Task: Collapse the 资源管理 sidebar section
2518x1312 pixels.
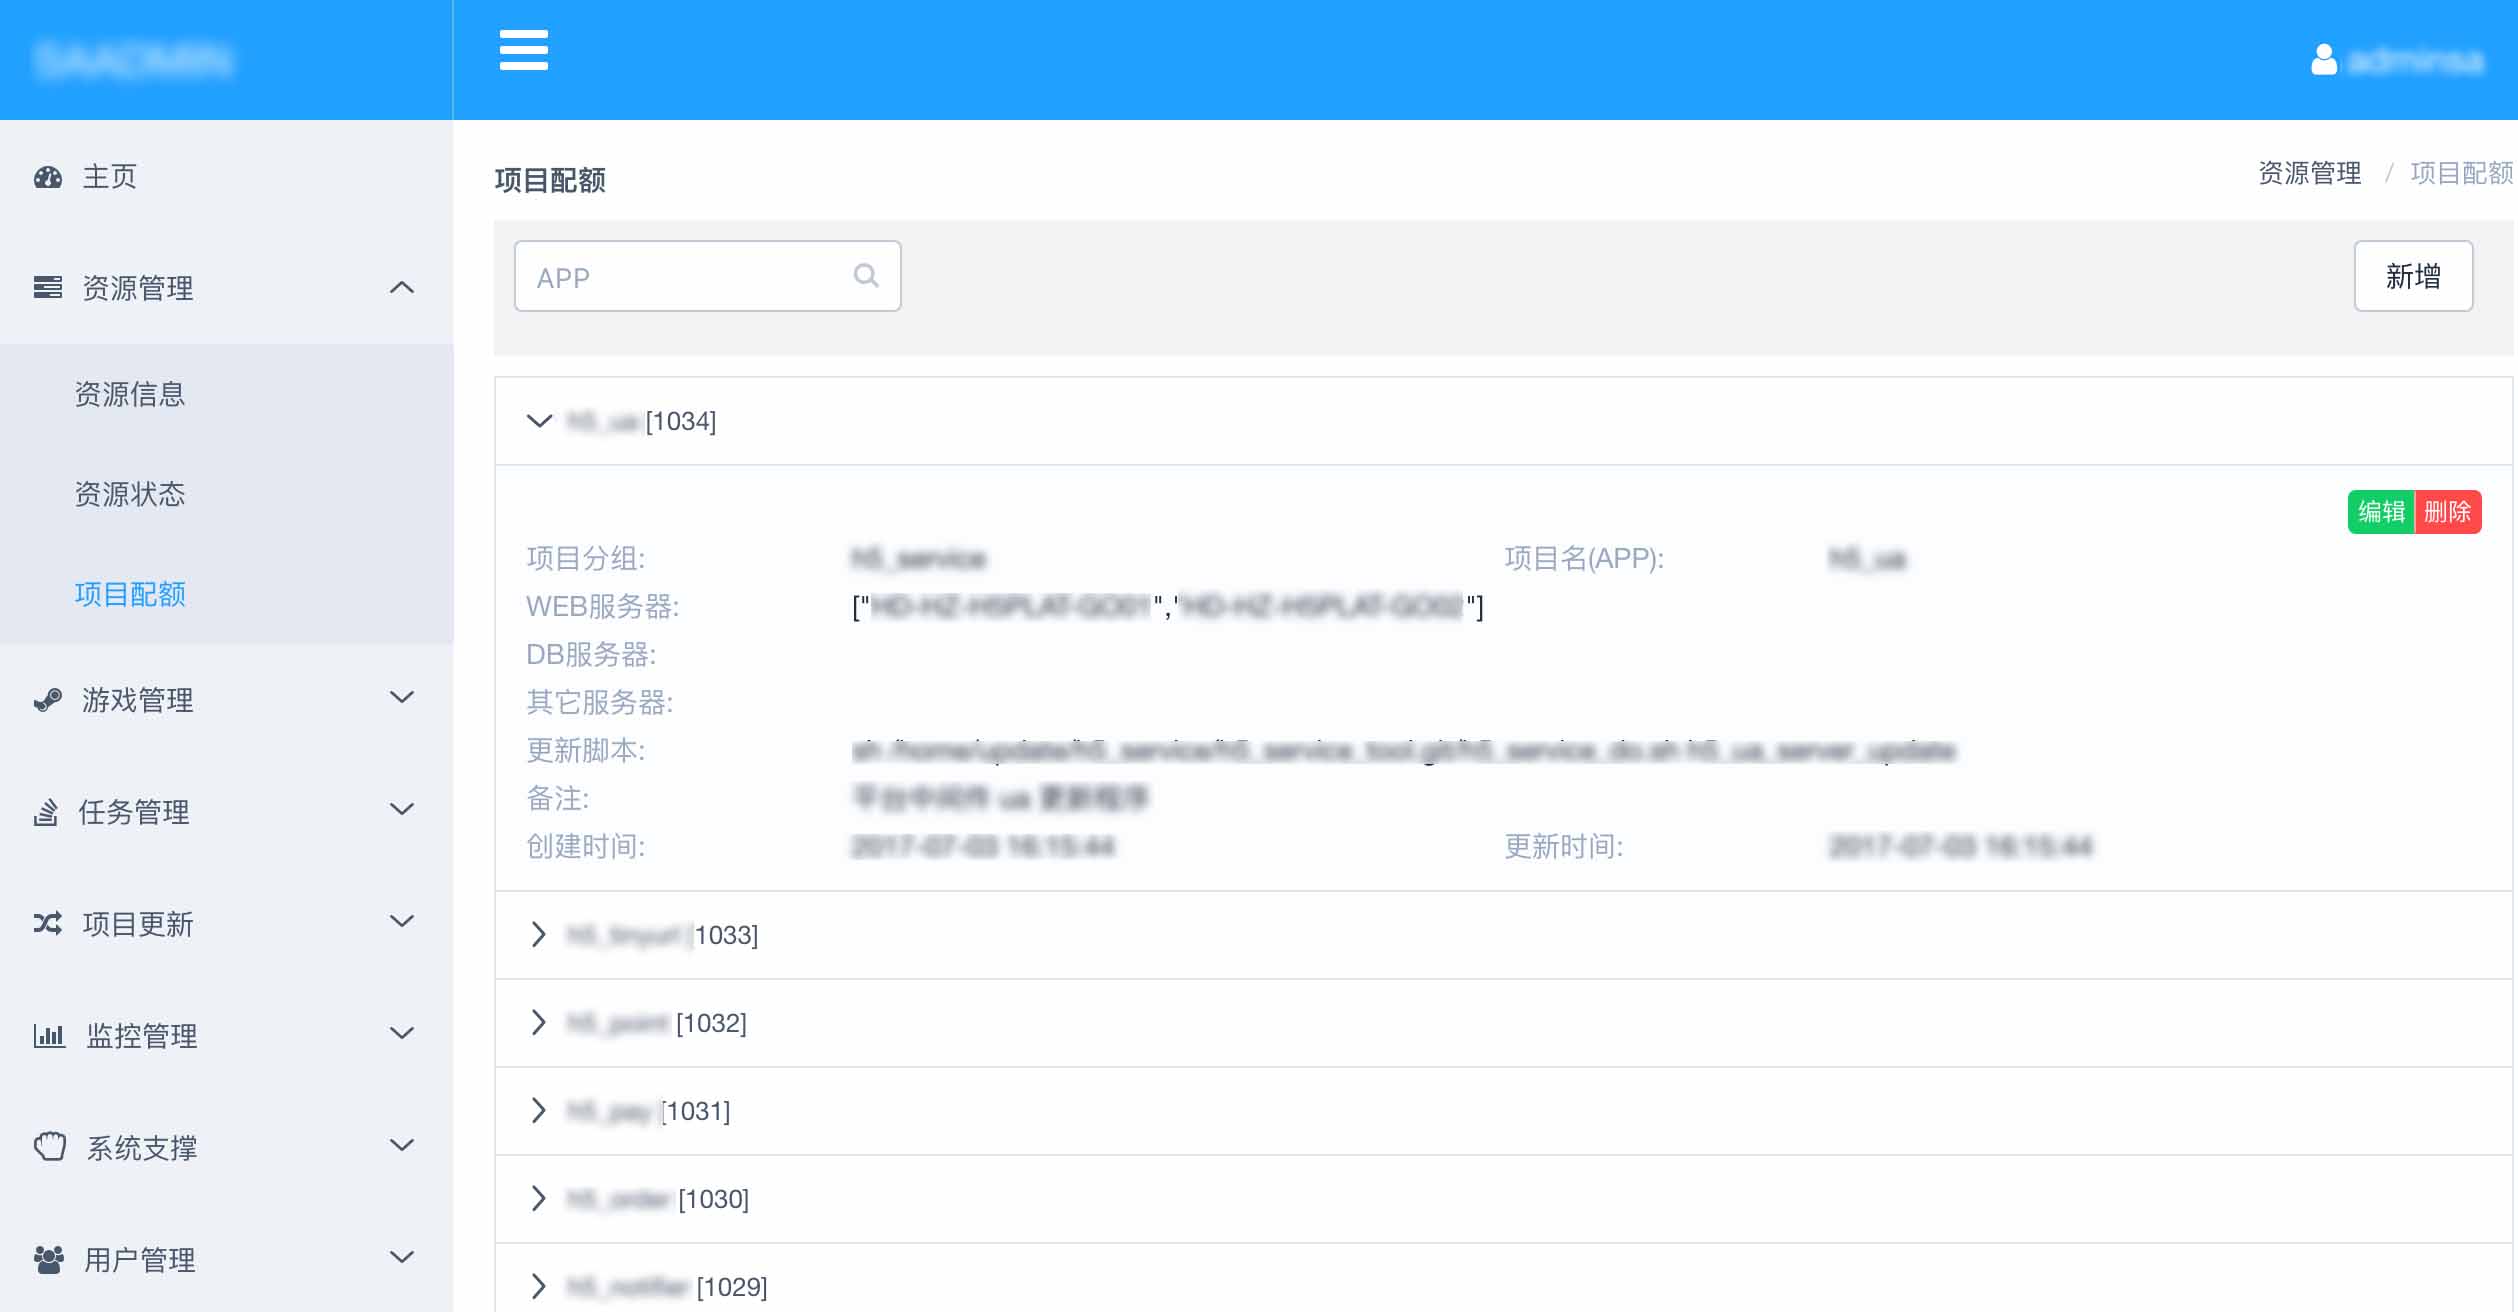Action: click(401, 288)
